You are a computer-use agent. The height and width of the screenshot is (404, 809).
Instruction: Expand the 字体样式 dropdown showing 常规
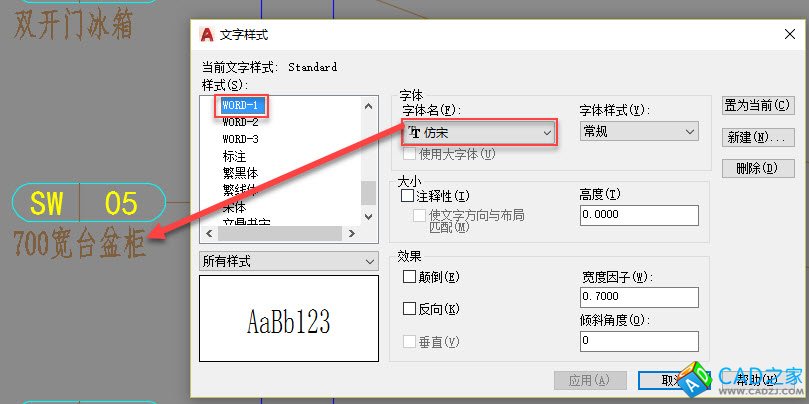[639, 131]
